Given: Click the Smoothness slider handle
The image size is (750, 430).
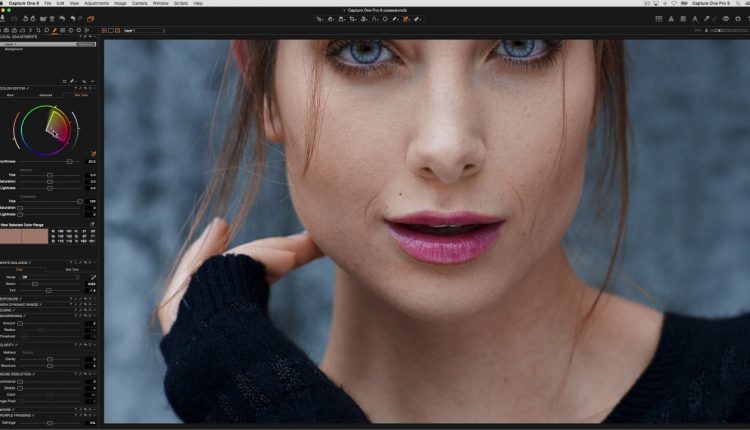Looking at the screenshot, I should [x=69, y=162].
